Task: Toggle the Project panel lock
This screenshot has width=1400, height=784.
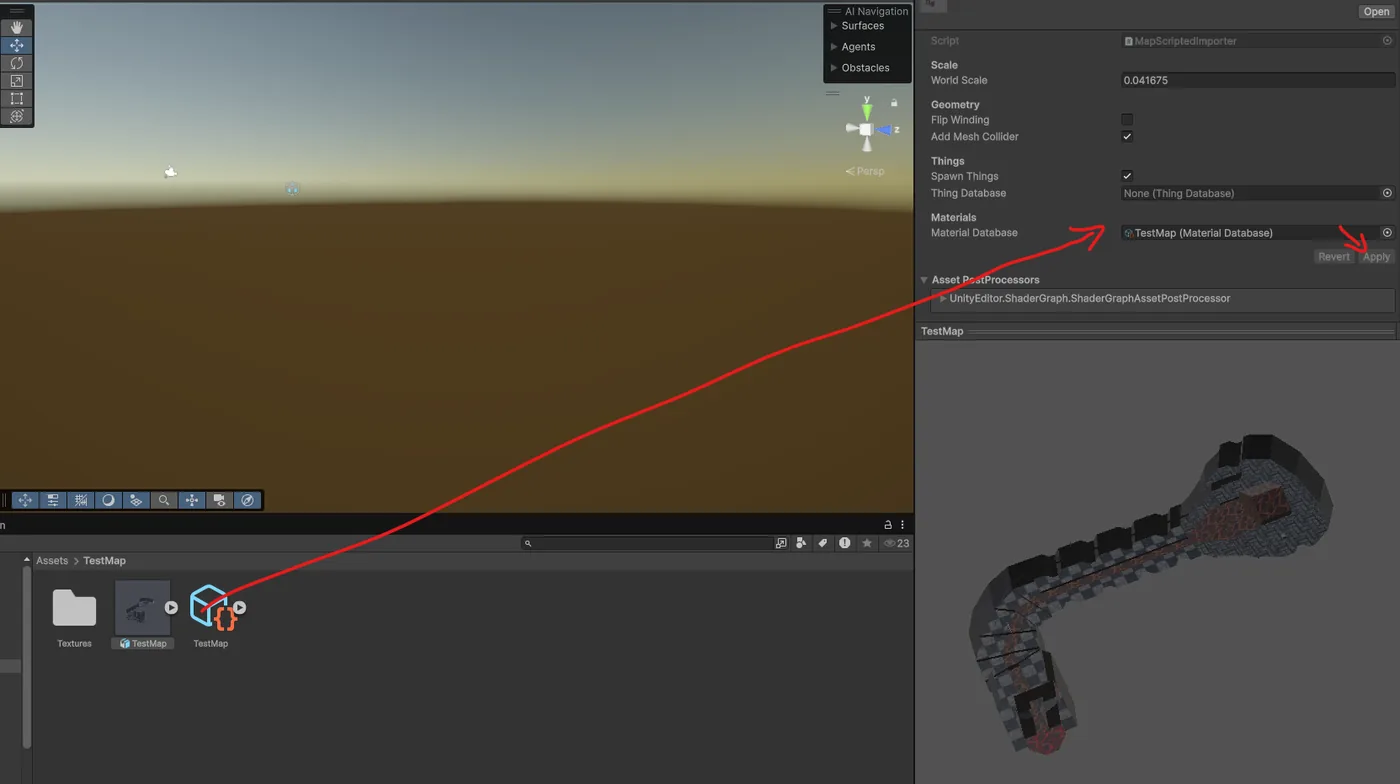Action: [x=887, y=524]
